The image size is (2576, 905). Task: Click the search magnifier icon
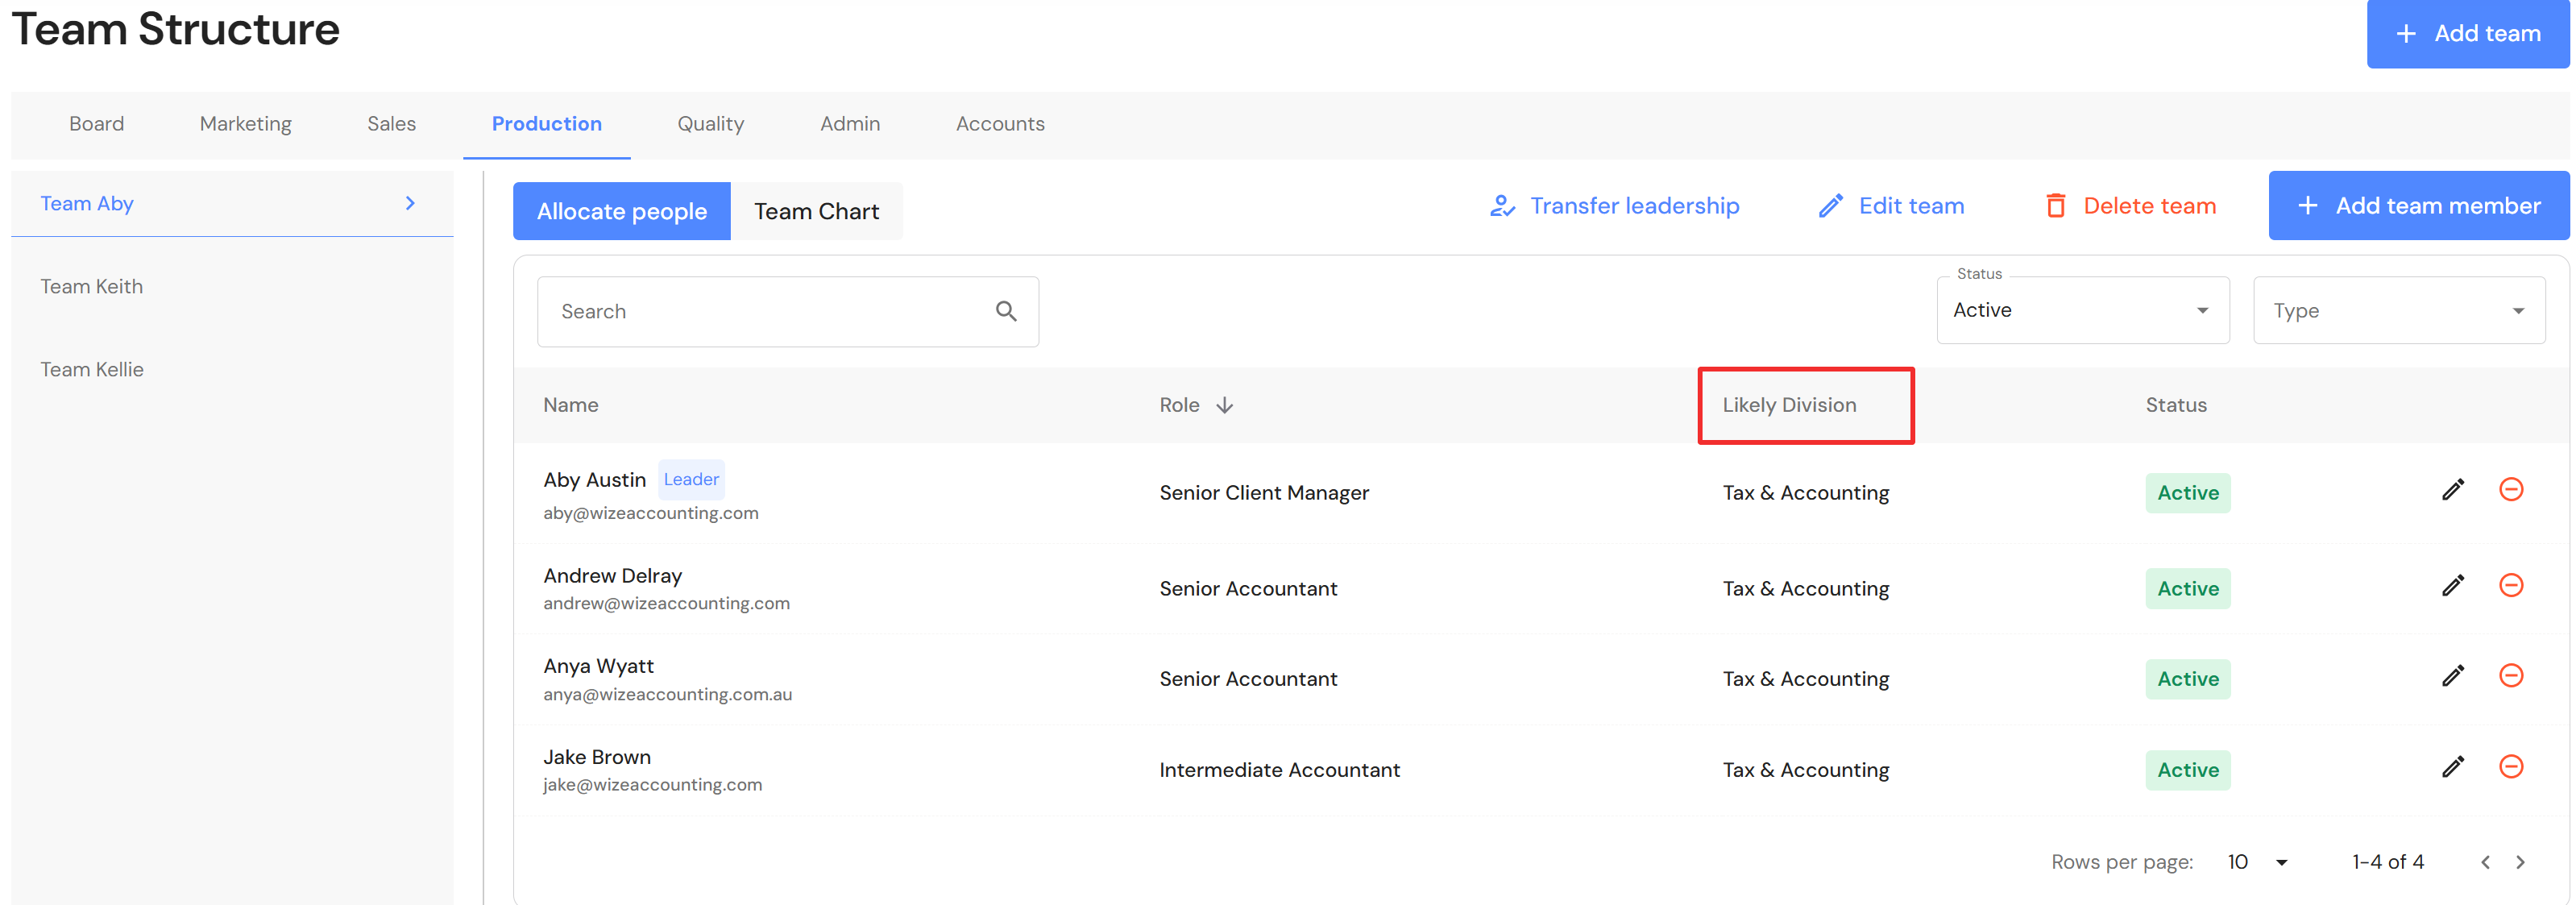[x=1005, y=312]
